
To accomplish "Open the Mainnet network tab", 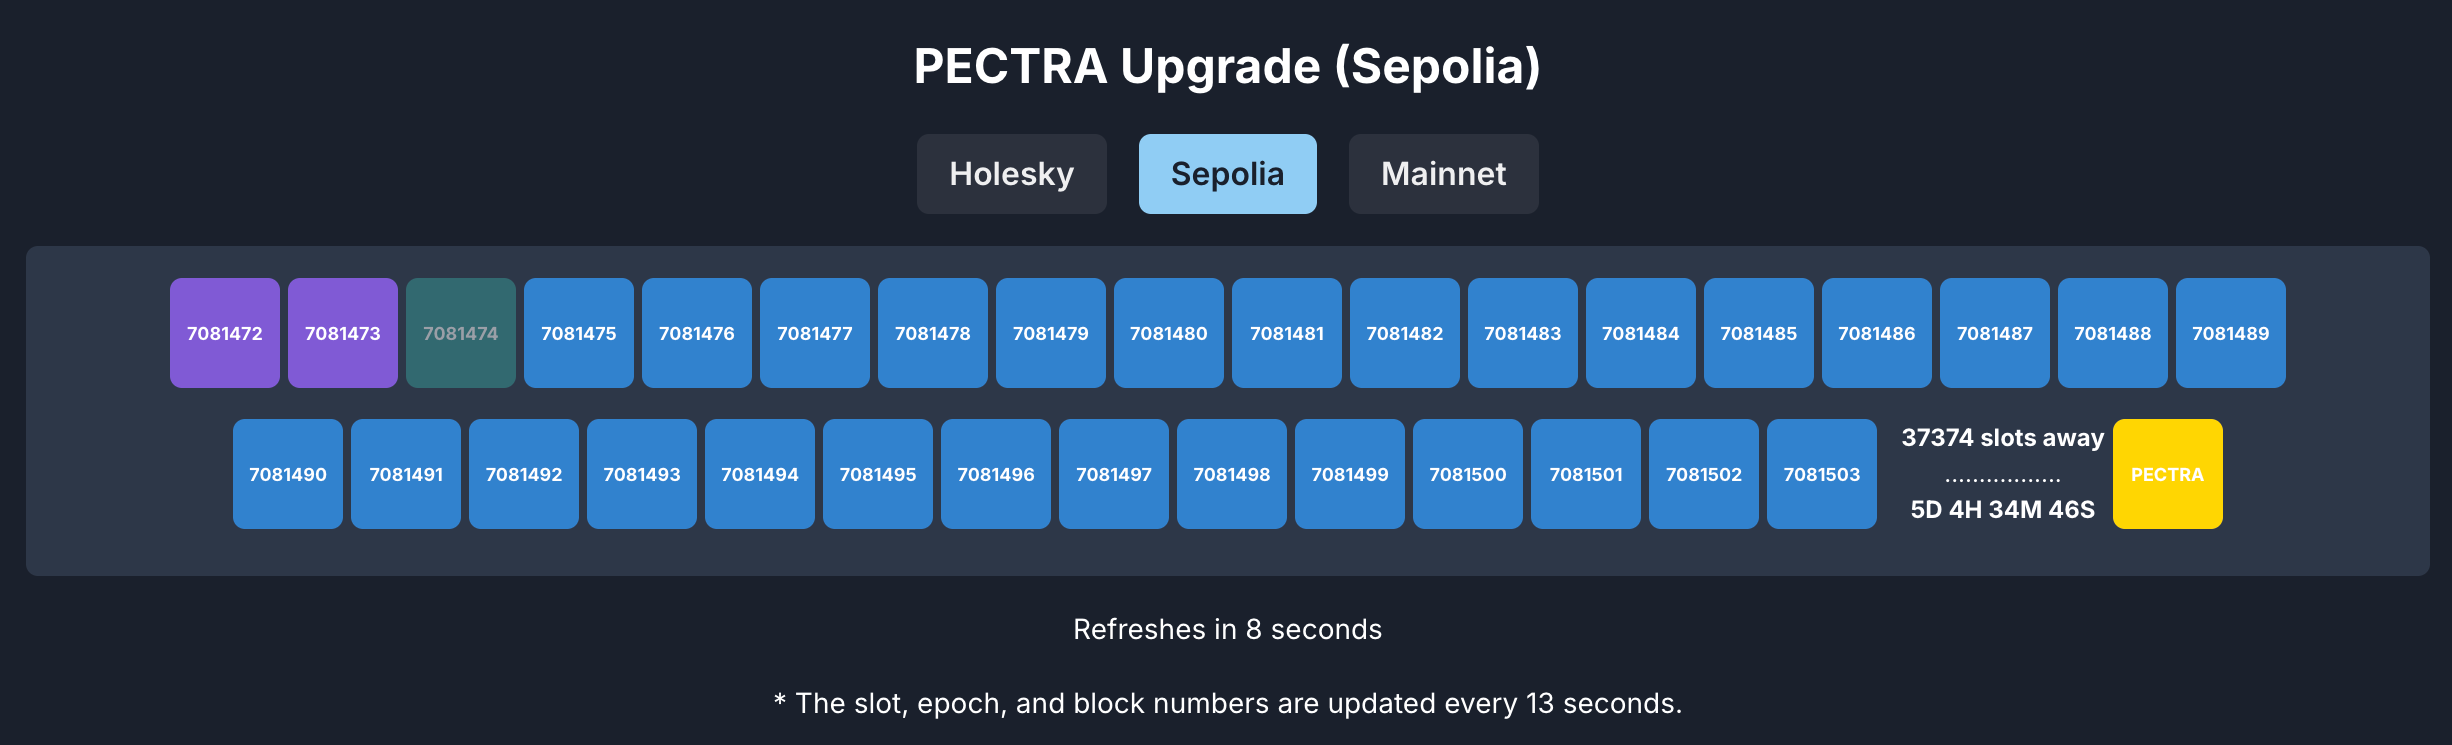I will tap(1443, 174).
